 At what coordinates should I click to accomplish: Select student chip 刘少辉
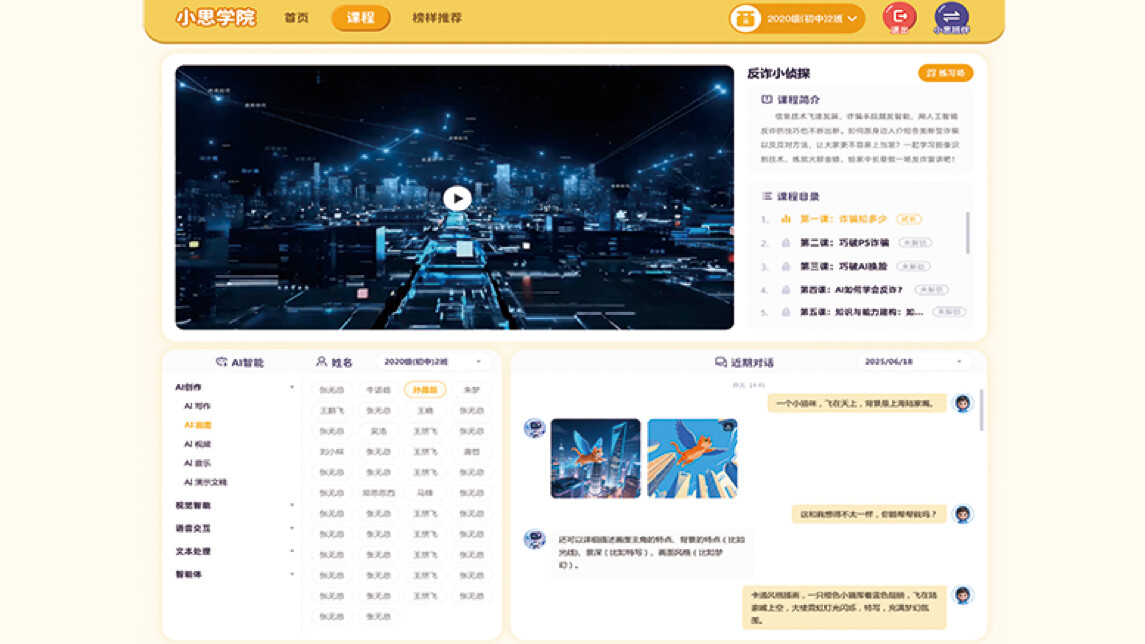click(332, 452)
